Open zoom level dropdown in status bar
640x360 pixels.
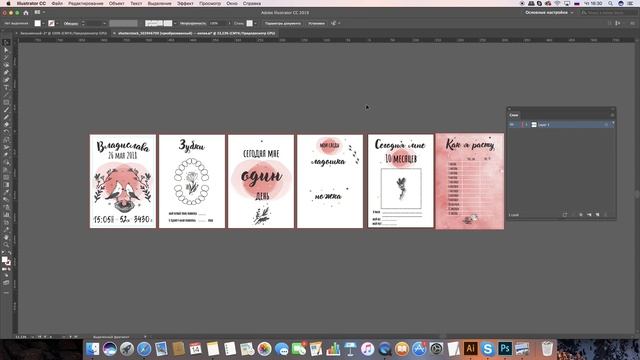[33, 337]
